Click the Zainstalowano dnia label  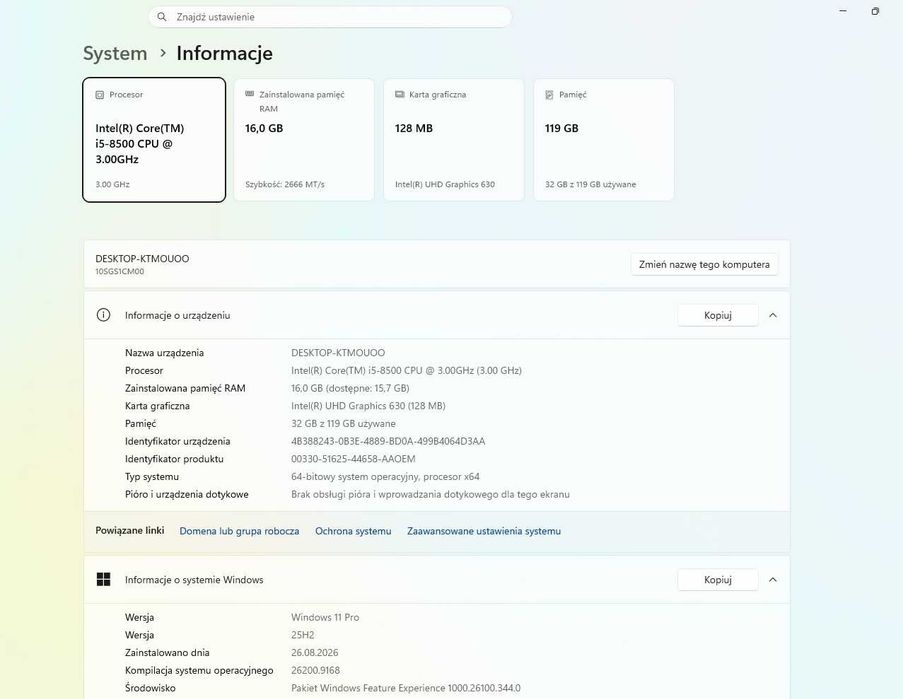tap(167, 652)
